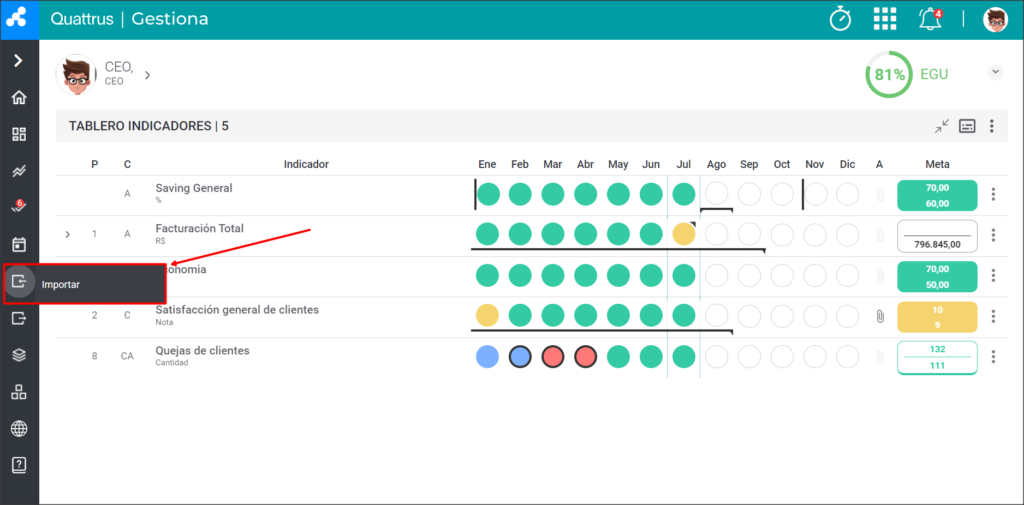Open the apps grid icon
Viewport: 1024px width, 505px height.
coord(885,19)
